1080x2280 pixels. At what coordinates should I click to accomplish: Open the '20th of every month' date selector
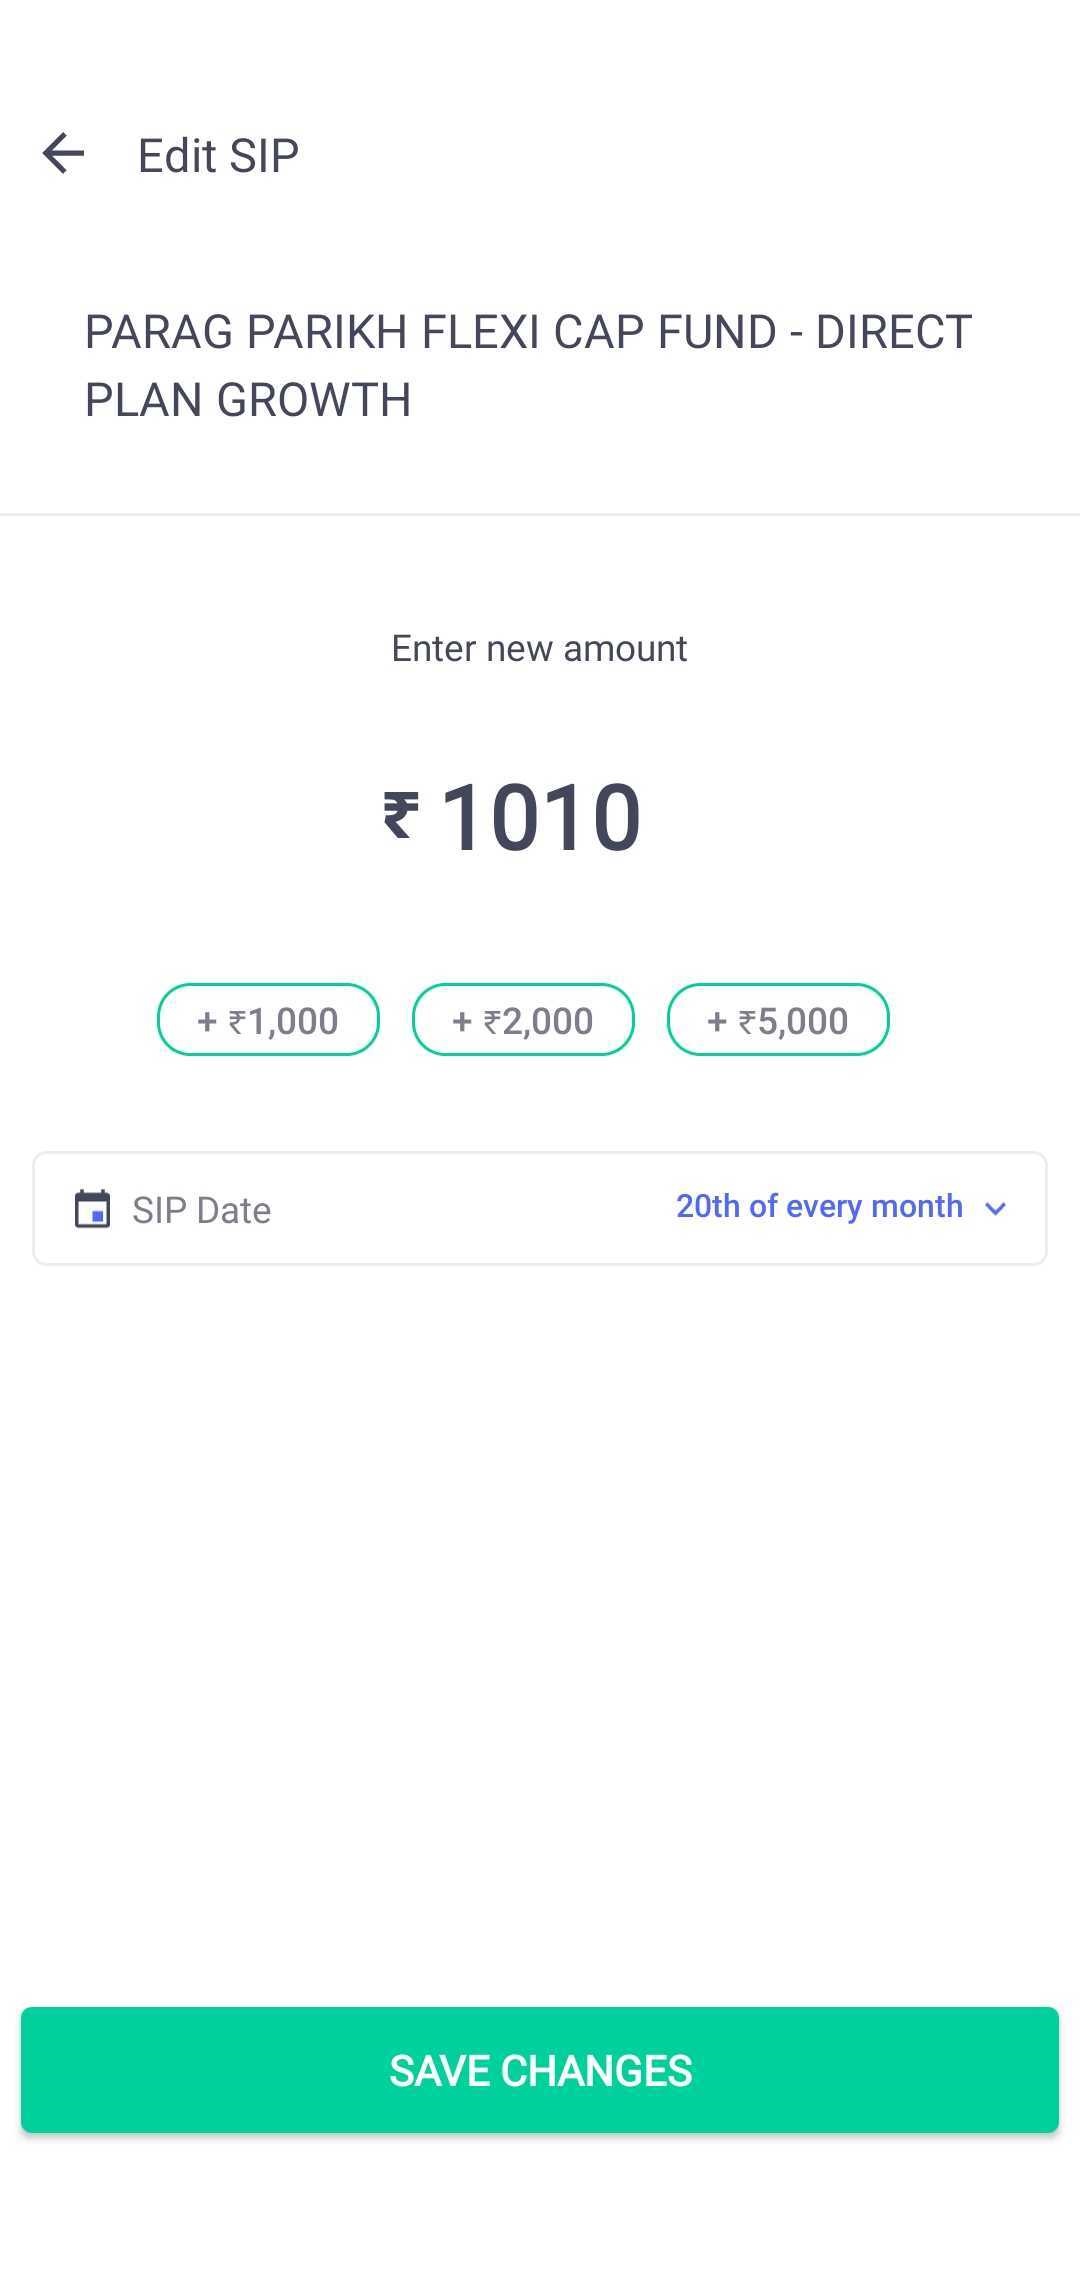(819, 1206)
